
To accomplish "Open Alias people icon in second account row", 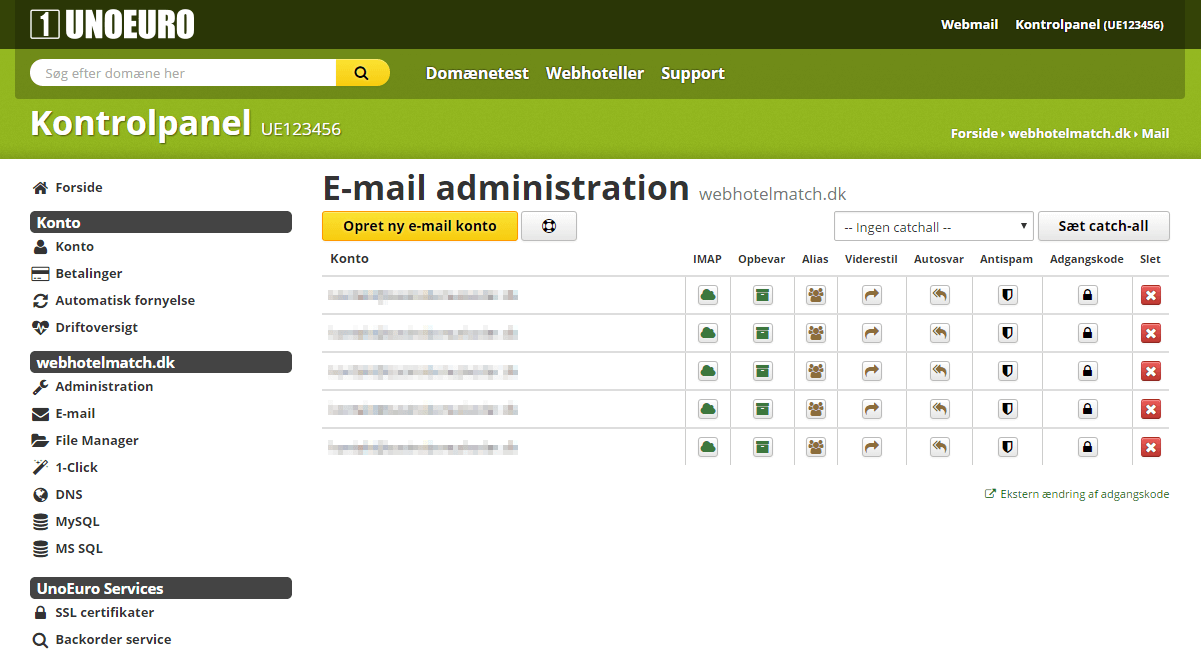I will coord(817,333).
